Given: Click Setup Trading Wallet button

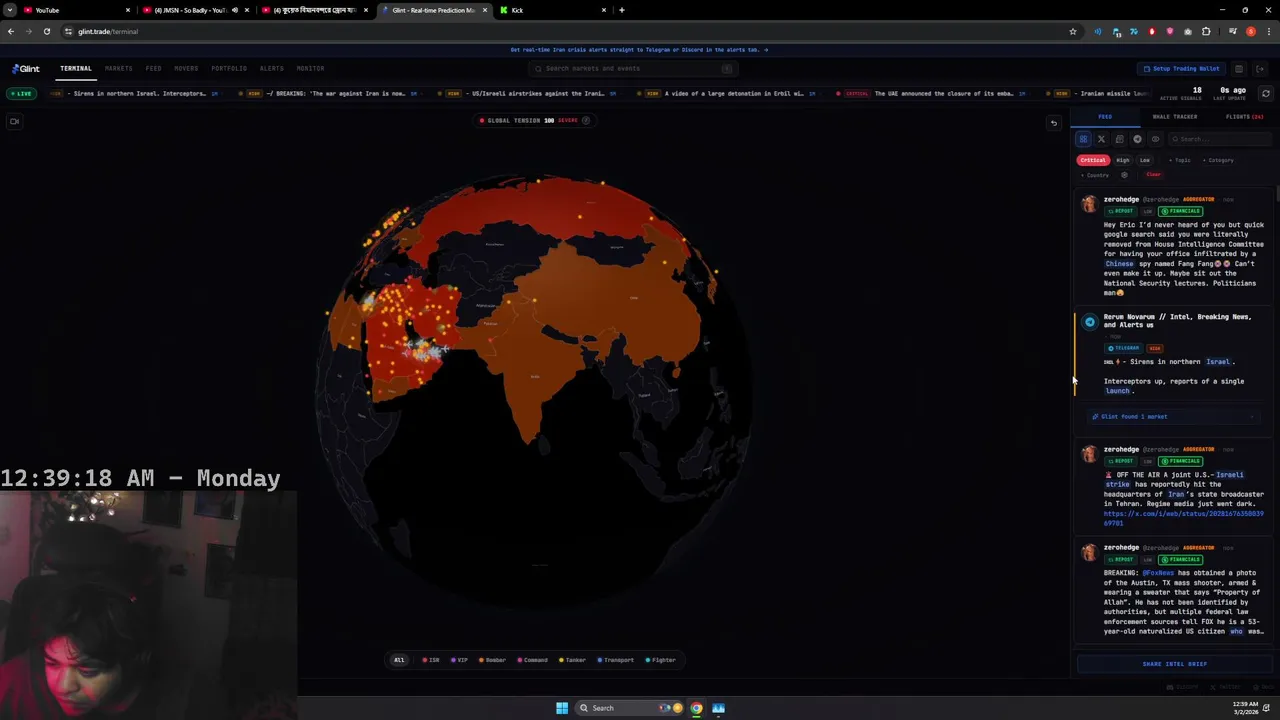Looking at the screenshot, I should coord(1181,69).
